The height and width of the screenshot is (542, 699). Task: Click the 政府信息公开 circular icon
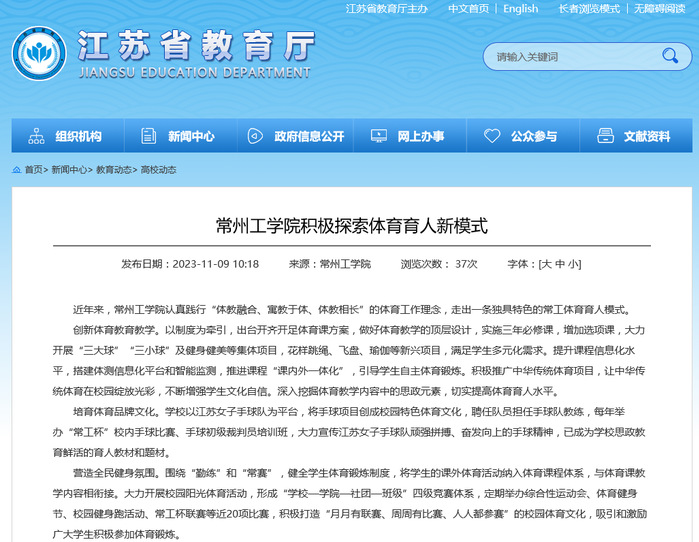(257, 136)
